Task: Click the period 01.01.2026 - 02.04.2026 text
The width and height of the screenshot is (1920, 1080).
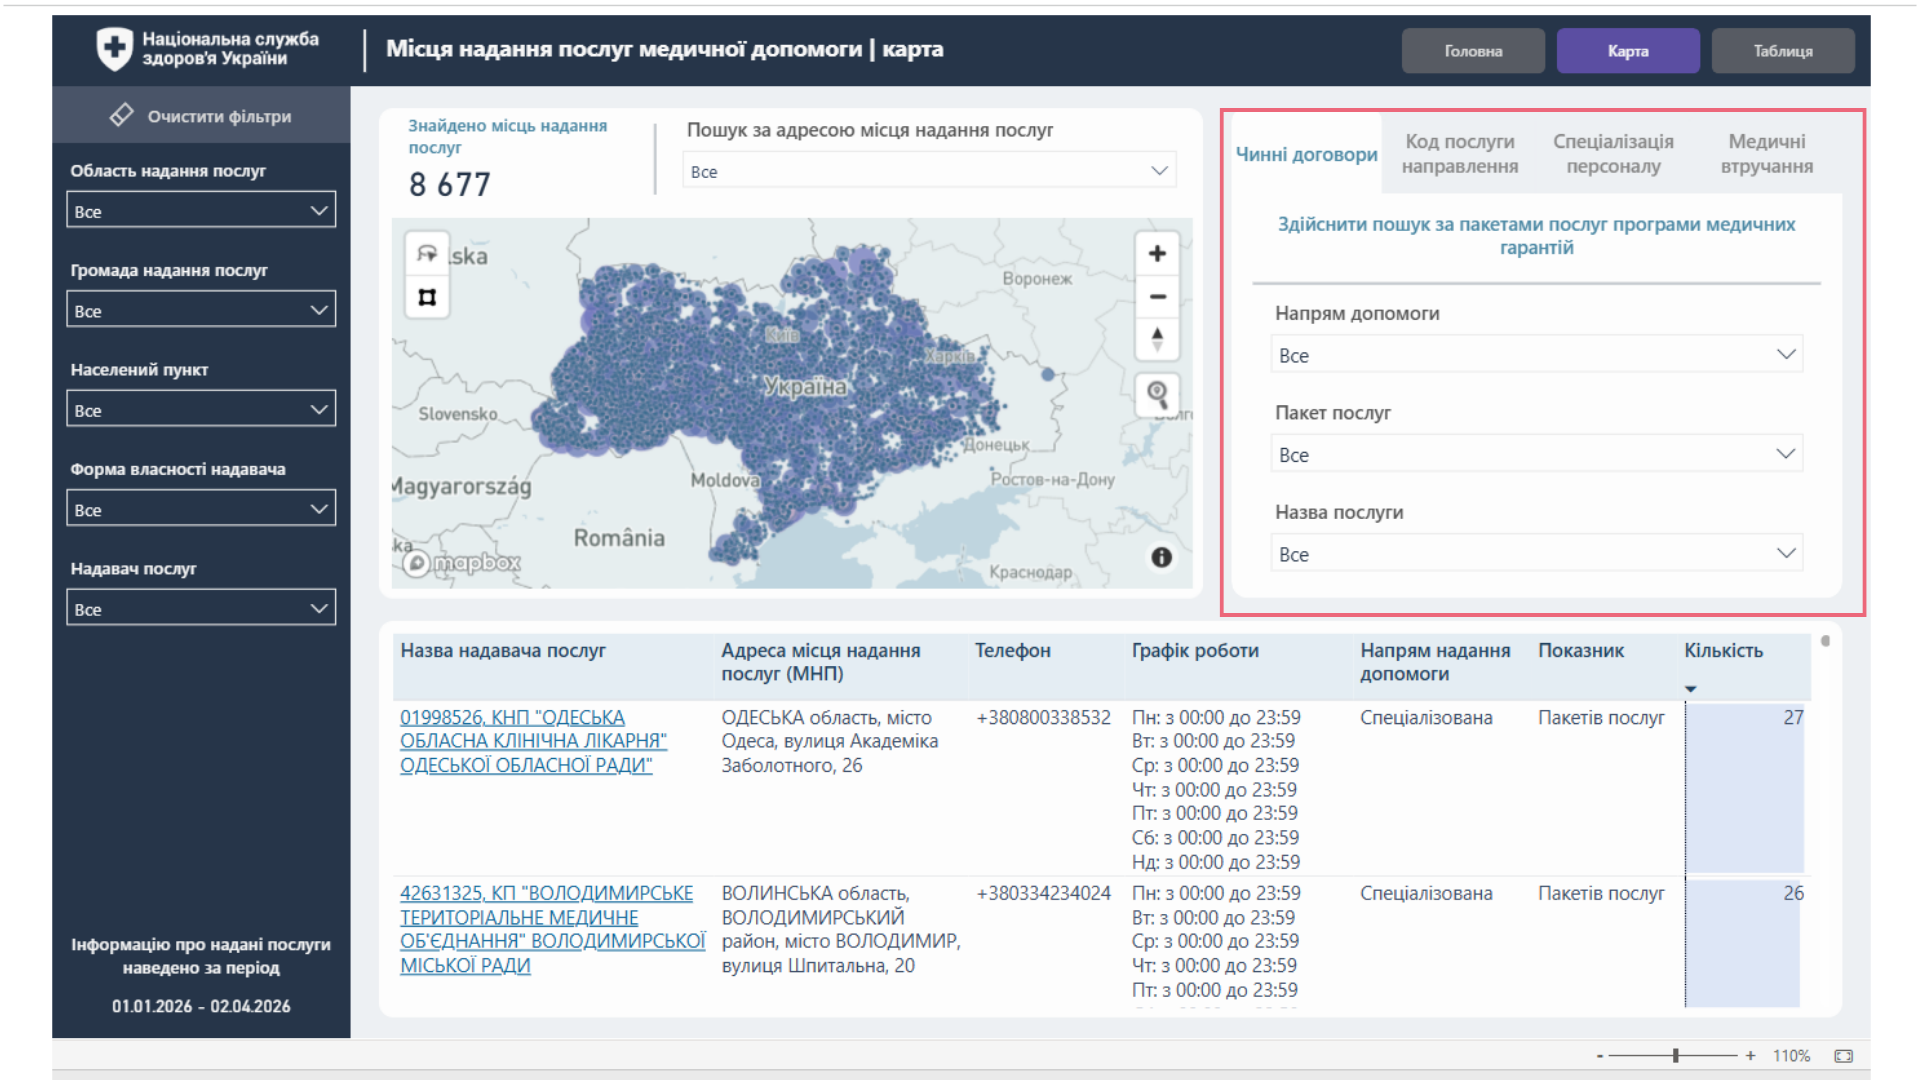Action: point(201,1006)
